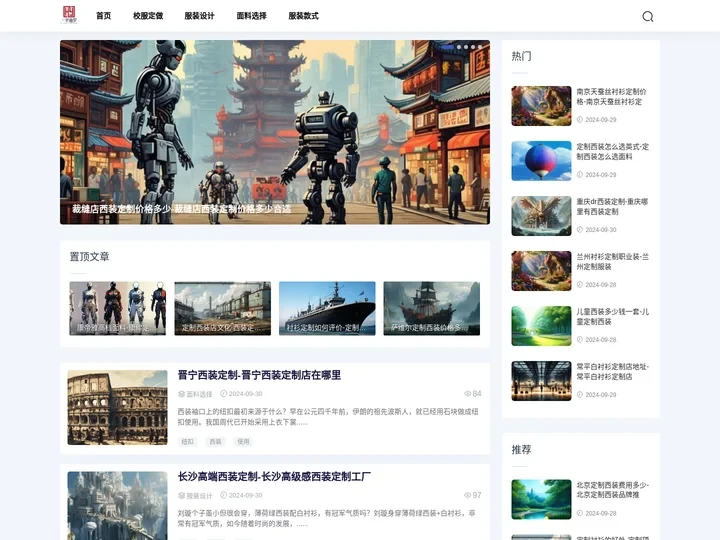Click the thumbnail beside 南京天蚕丝衬衫 article

(541, 106)
